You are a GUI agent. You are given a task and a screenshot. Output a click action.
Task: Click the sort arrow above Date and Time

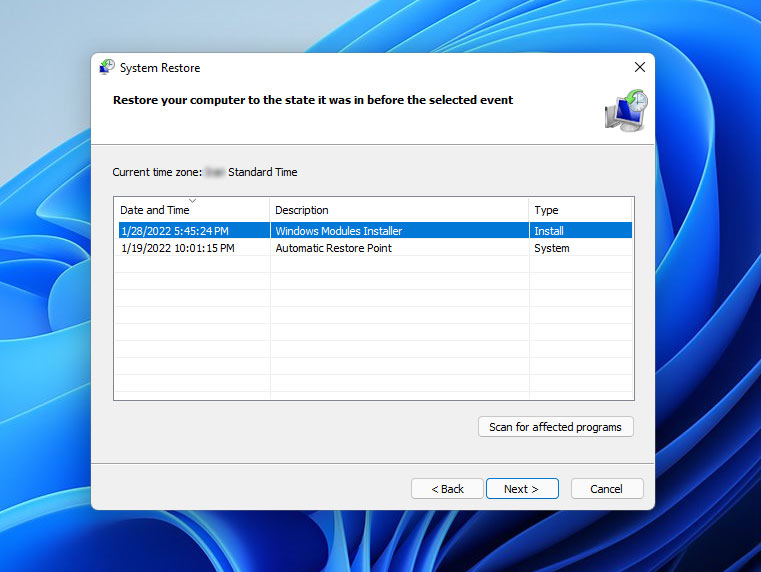tap(192, 201)
